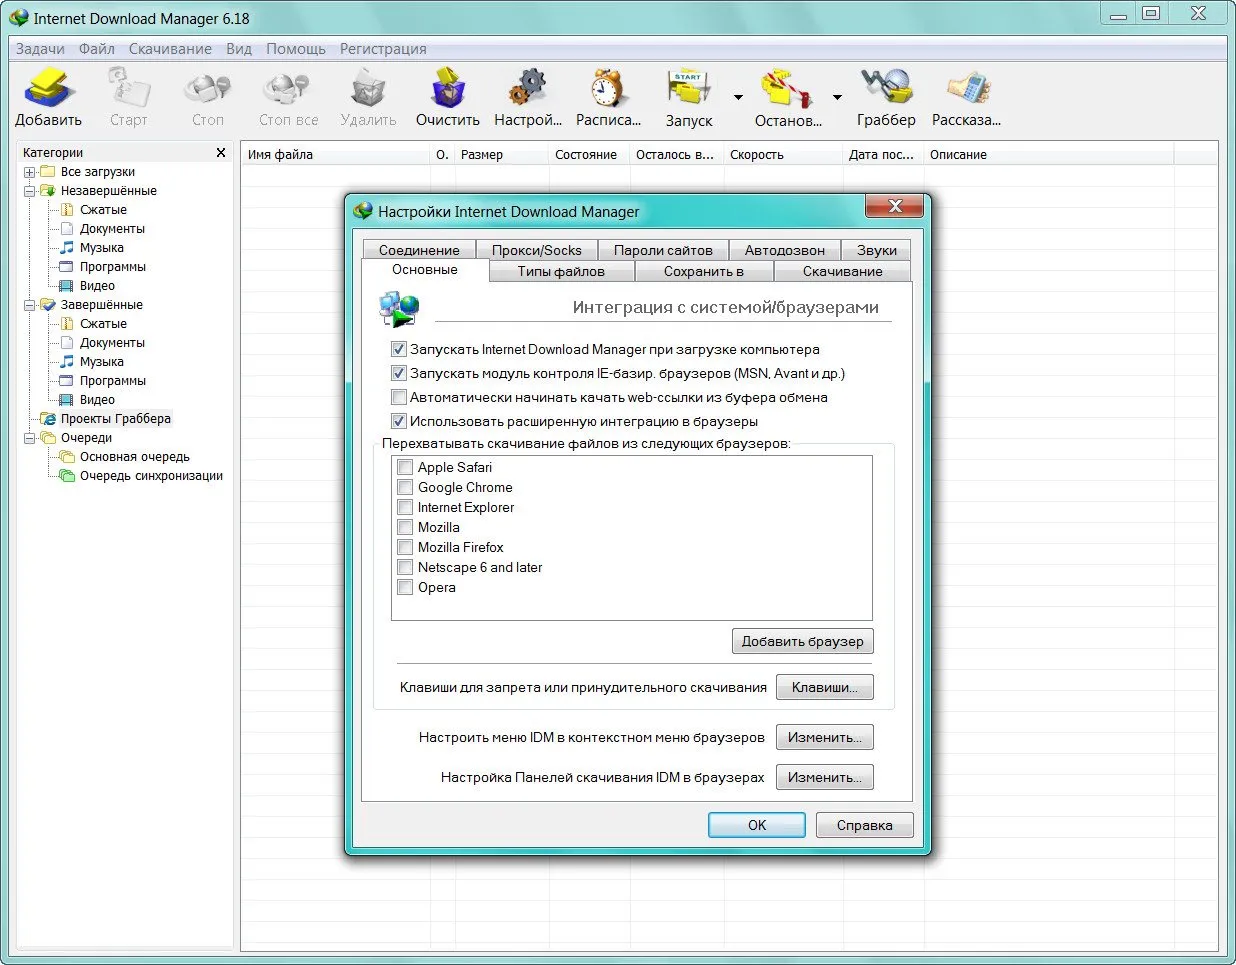
Task: Open the Регистрация menu
Action: pyautogui.click(x=383, y=49)
